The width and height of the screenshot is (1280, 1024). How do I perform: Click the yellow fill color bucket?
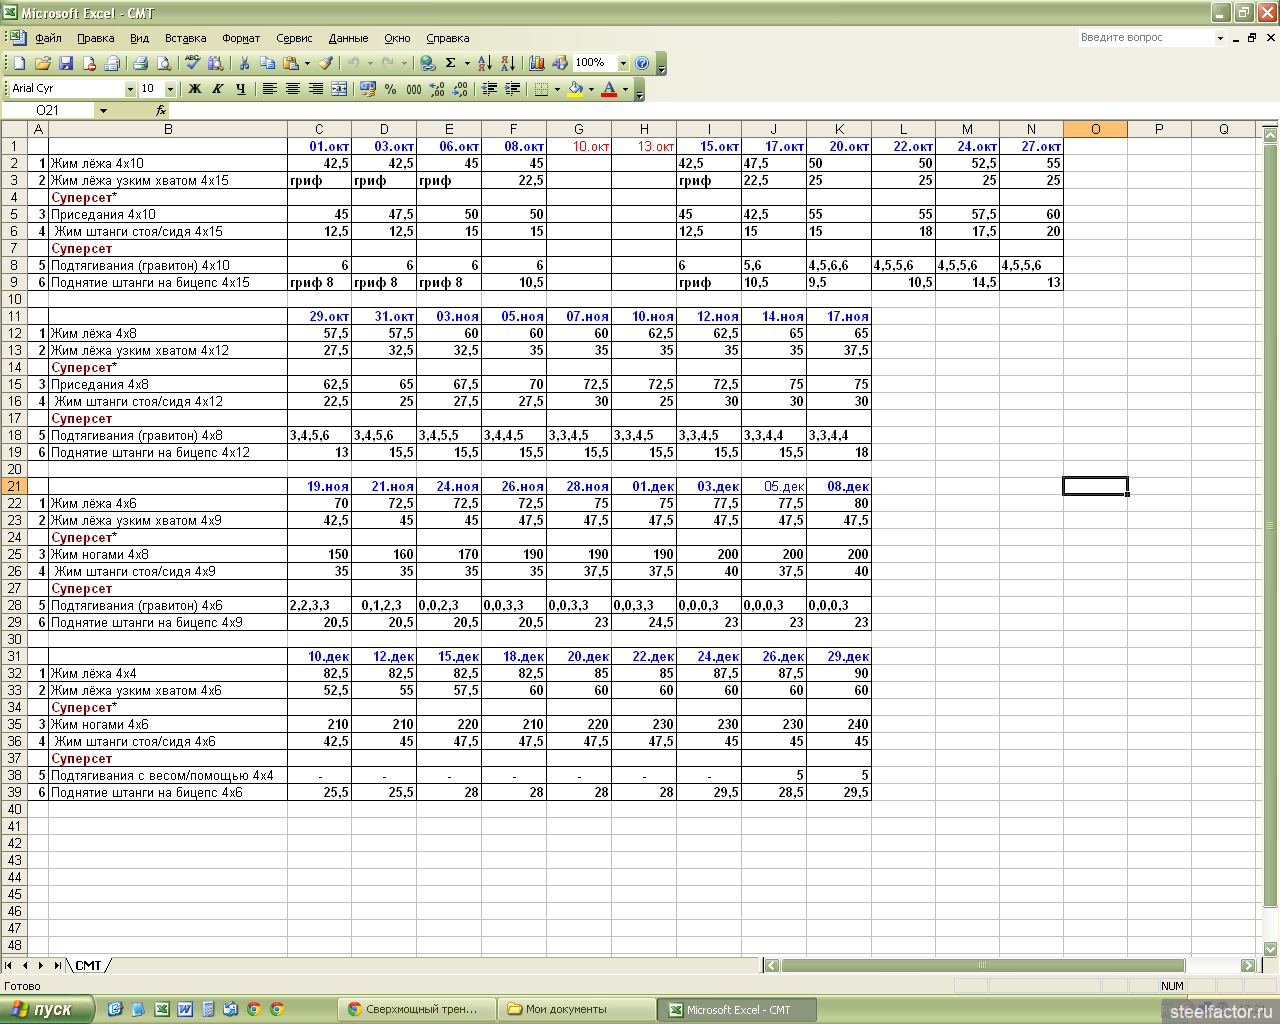pyautogui.click(x=575, y=89)
